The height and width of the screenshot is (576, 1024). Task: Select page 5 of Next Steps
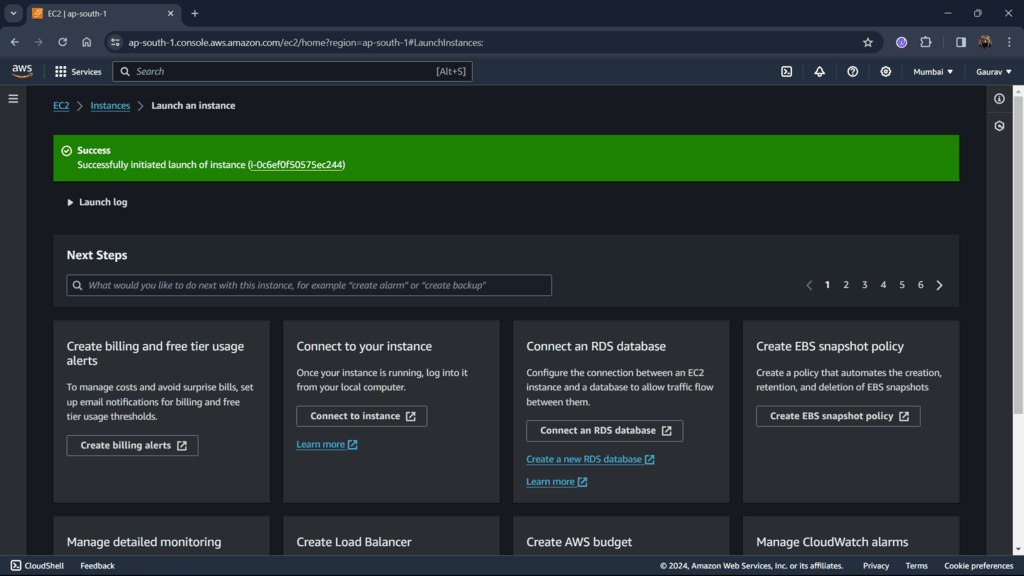click(902, 285)
